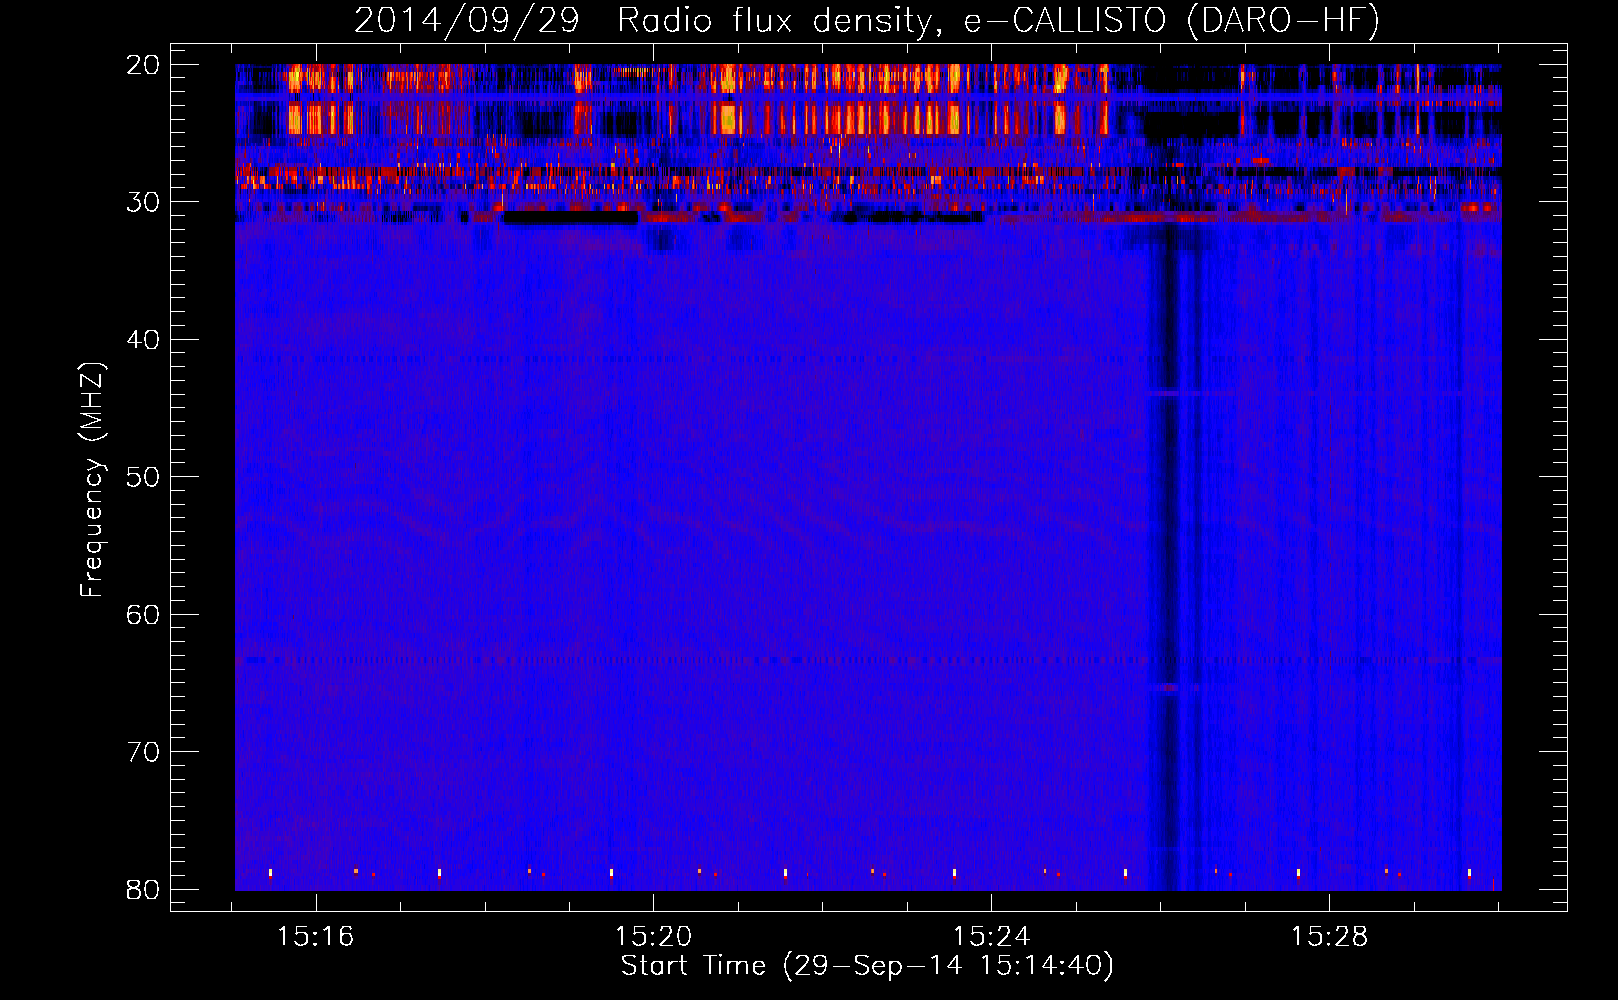Click the 15:24 time tick label
The image size is (1618, 1000).
[991, 937]
